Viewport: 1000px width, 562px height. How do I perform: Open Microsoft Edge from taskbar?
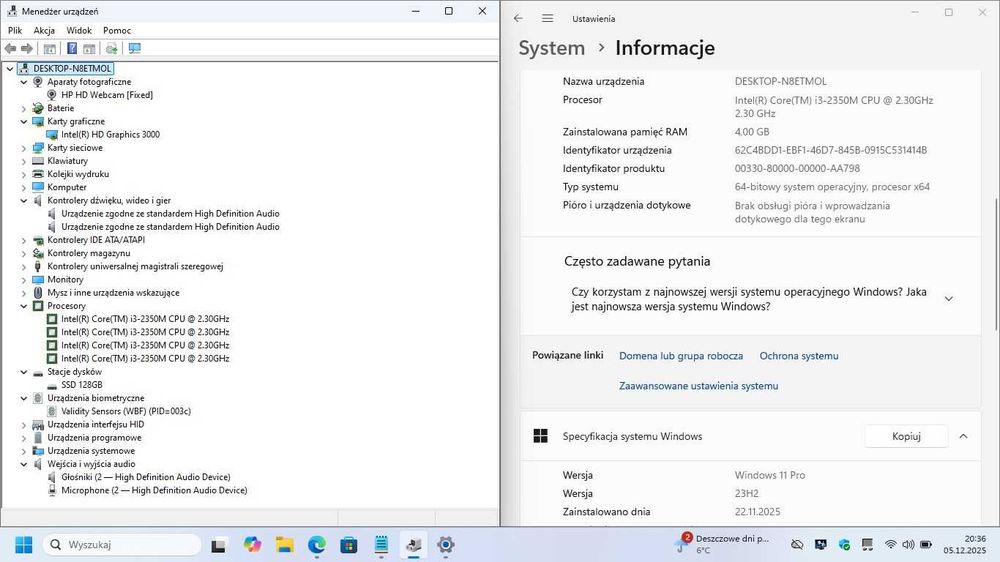point(316,545)
